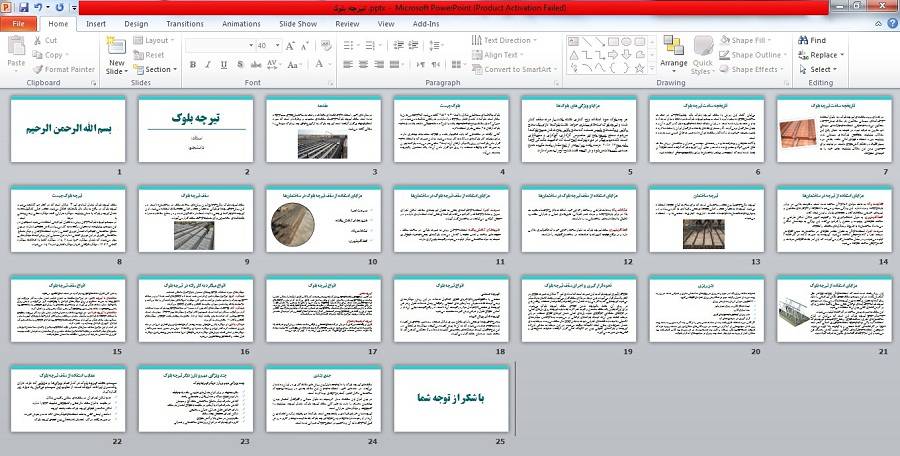
Task: Open the View tab
Action: pyautogui.click(x=386, y=24)
